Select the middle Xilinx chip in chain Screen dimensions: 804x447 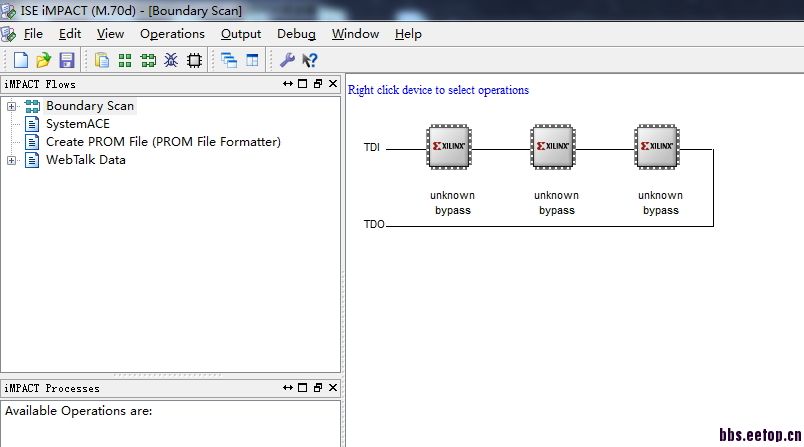pos(553,147)
